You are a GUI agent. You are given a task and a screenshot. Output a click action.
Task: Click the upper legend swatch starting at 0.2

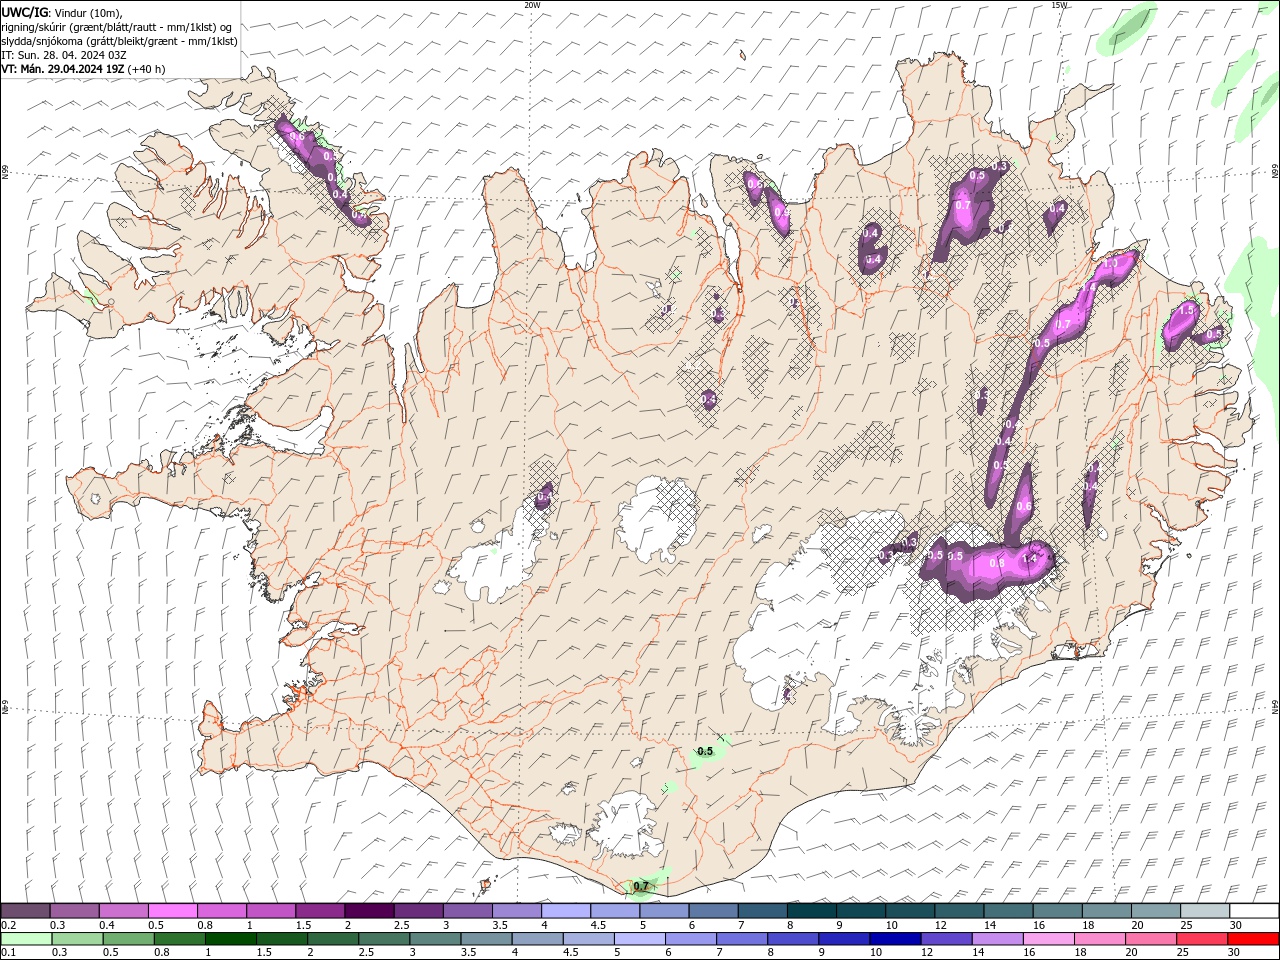point(25,911)
